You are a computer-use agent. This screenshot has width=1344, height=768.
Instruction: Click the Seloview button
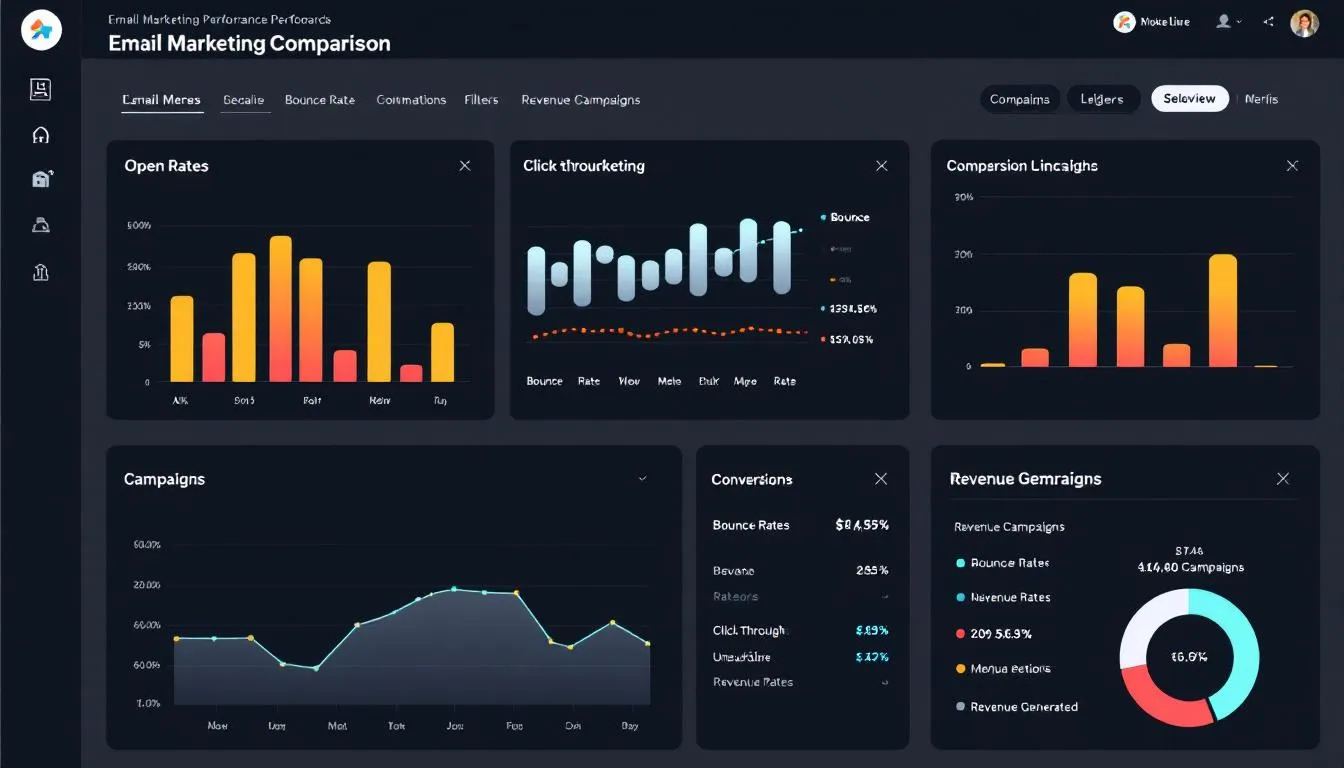point(1189,98)
